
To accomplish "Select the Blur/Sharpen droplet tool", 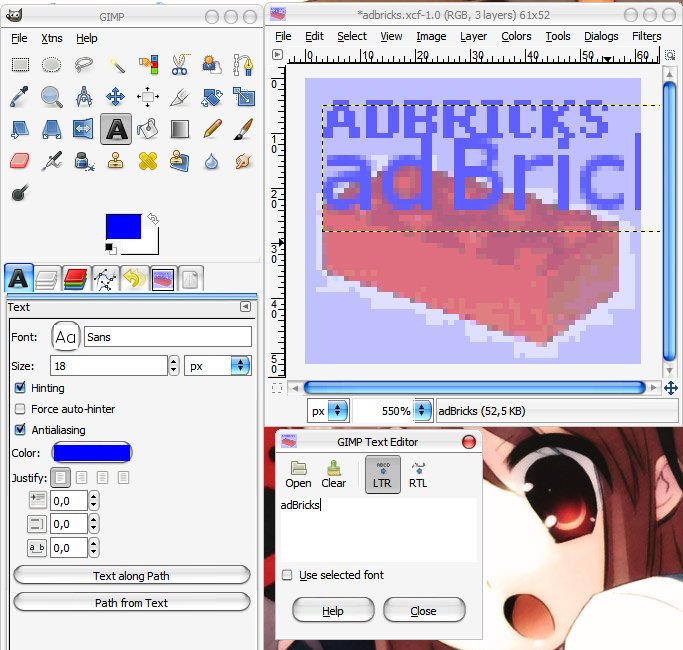I will 212,161.
